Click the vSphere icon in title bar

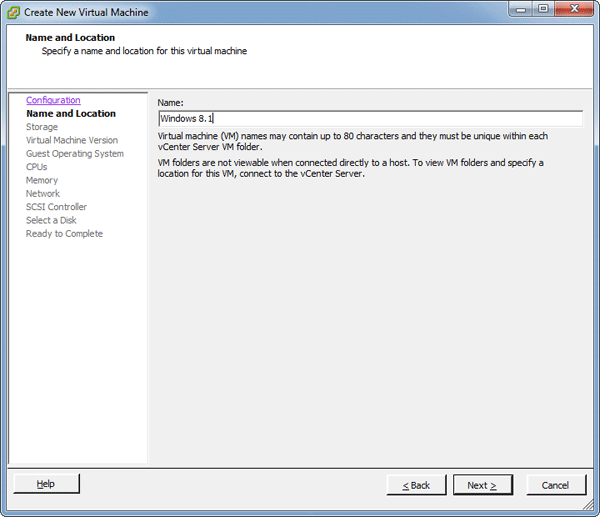(13, 12)
